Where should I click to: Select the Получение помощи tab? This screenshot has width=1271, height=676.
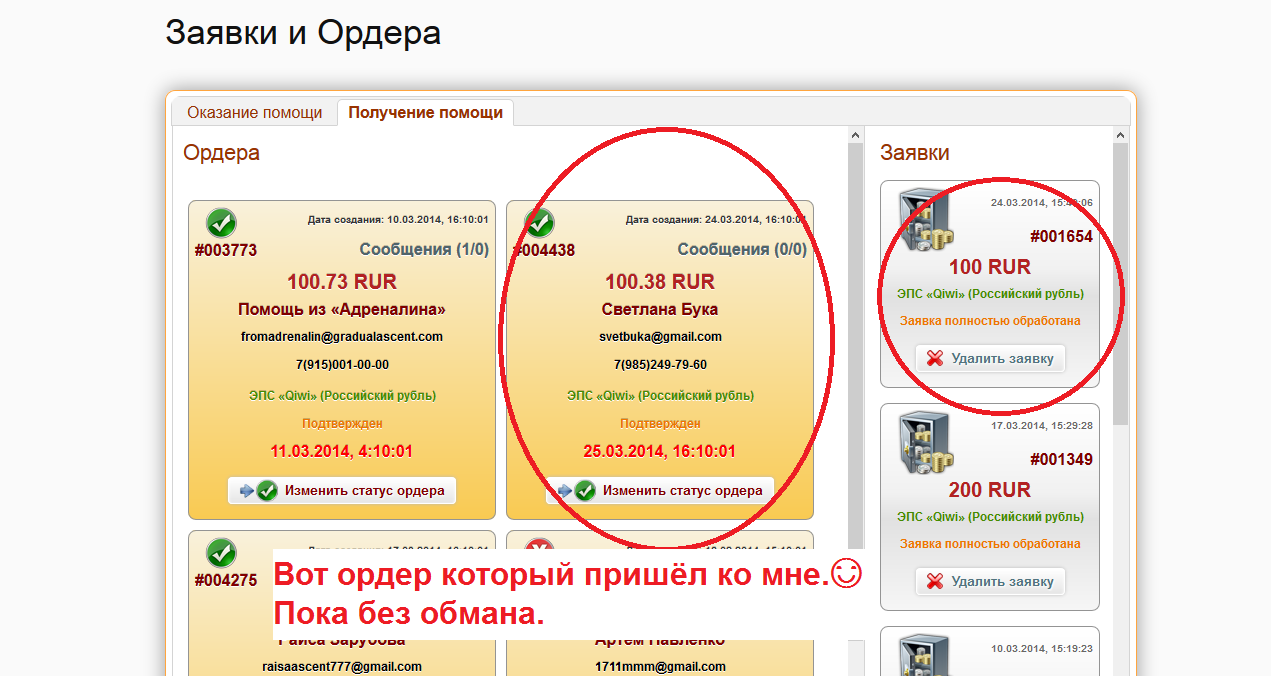(x=425, y=112)
